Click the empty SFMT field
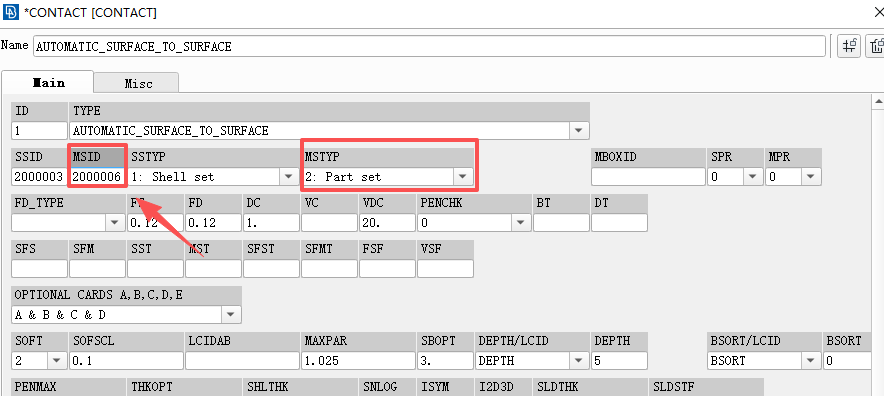Screen dimensions: 884x396 coord(329,269)
